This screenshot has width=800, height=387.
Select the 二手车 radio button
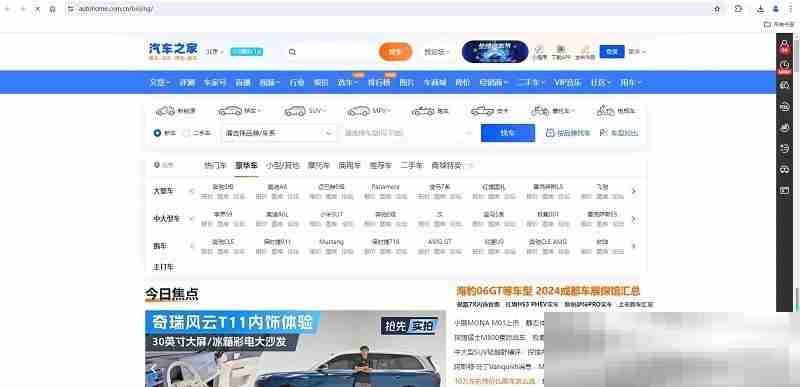[x=187, y=133]
